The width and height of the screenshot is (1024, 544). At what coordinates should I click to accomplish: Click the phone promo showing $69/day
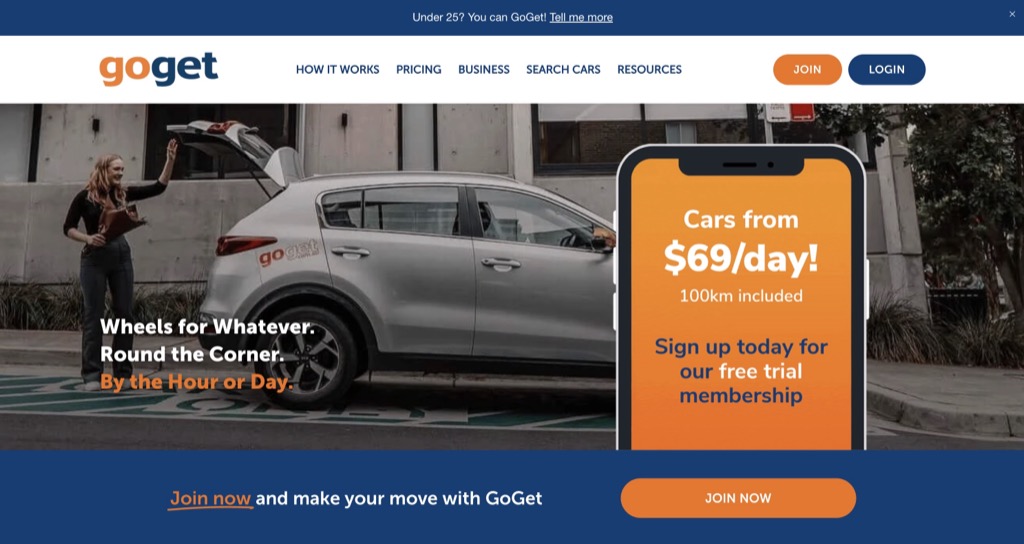(741, 298)
